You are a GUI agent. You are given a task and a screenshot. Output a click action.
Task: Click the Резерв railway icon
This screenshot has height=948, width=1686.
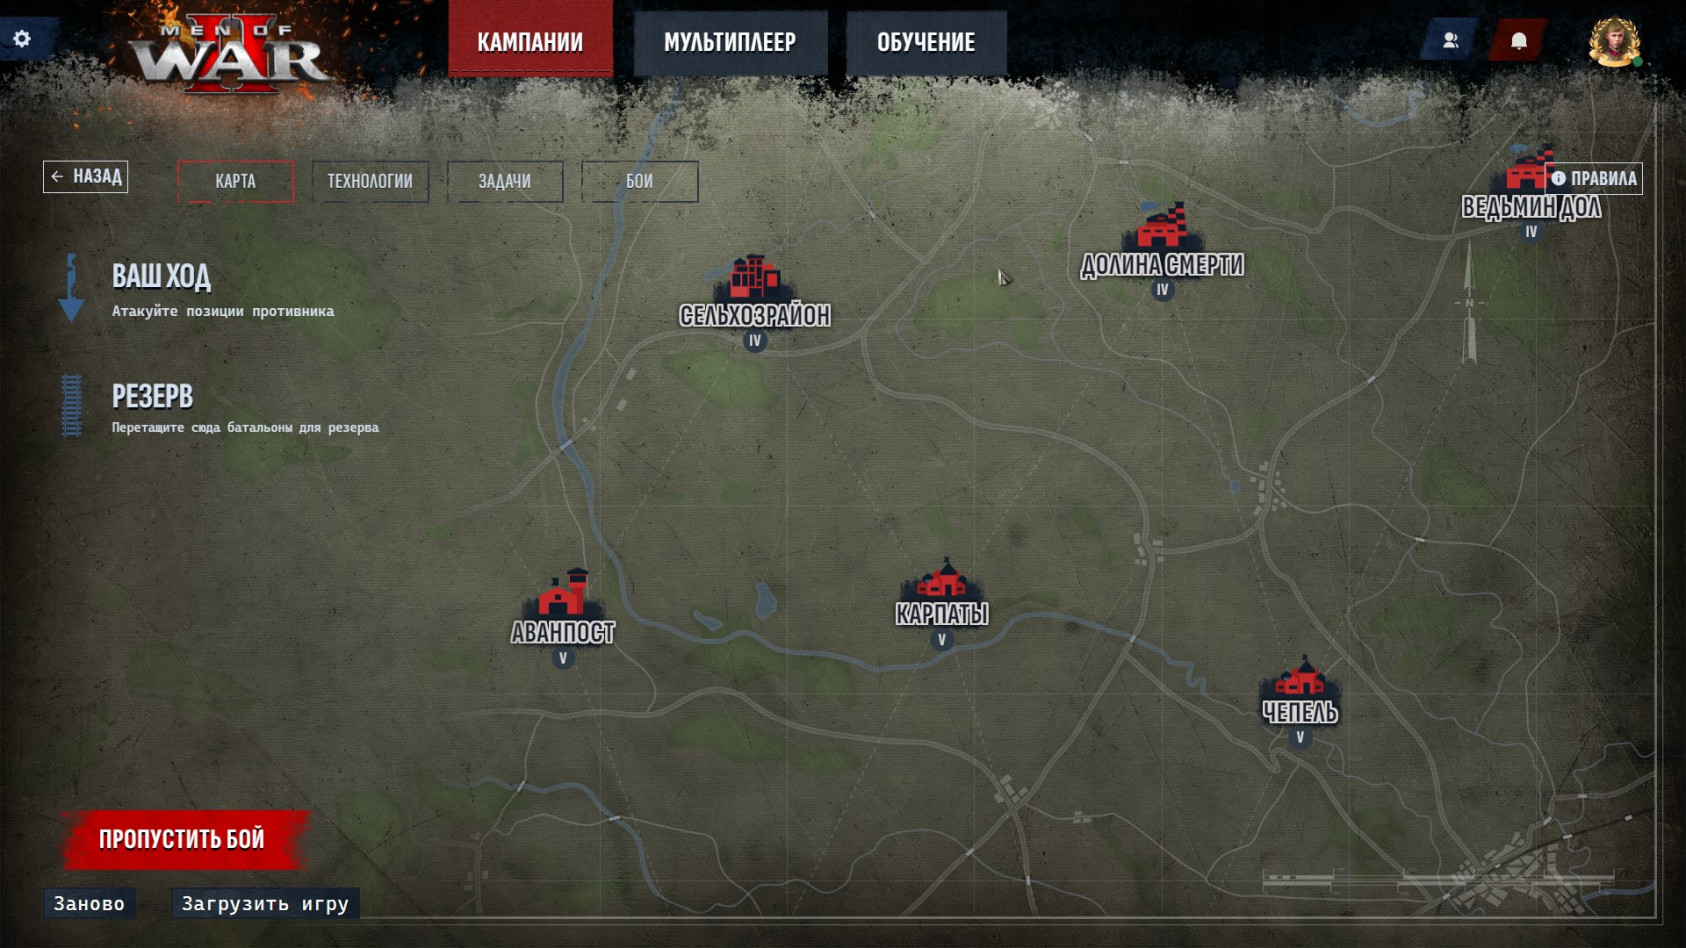tap(71, 405)
